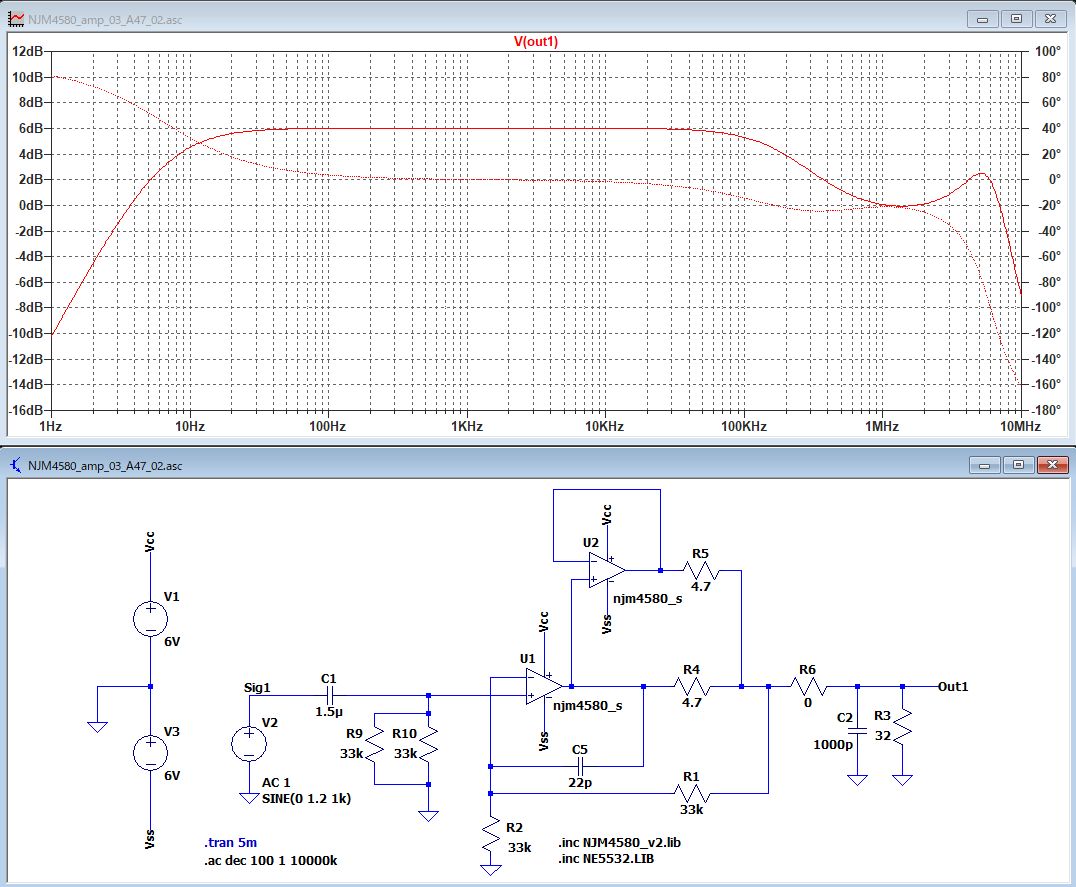Click the .ac dec 100 directive text
1076x887 pixels.
coord(270,859)
